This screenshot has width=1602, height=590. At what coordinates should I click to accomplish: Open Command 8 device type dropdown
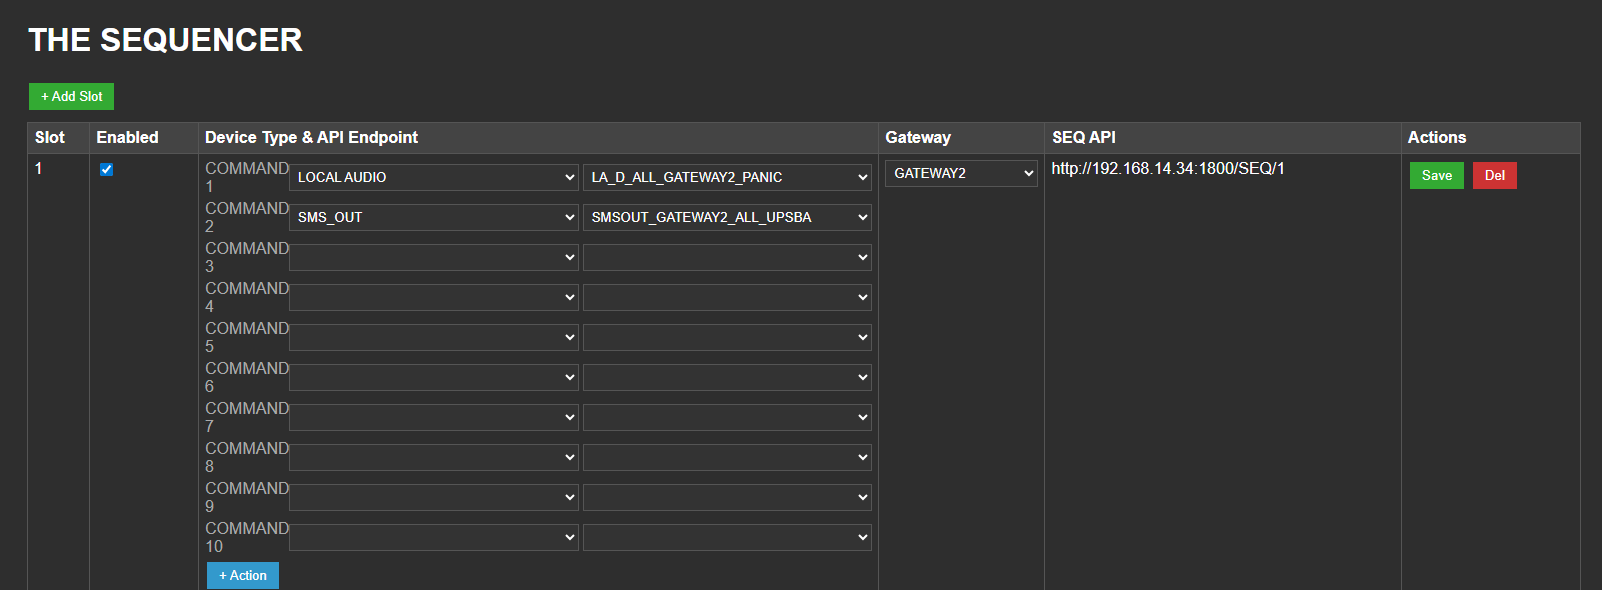click(x=433, y=457)
